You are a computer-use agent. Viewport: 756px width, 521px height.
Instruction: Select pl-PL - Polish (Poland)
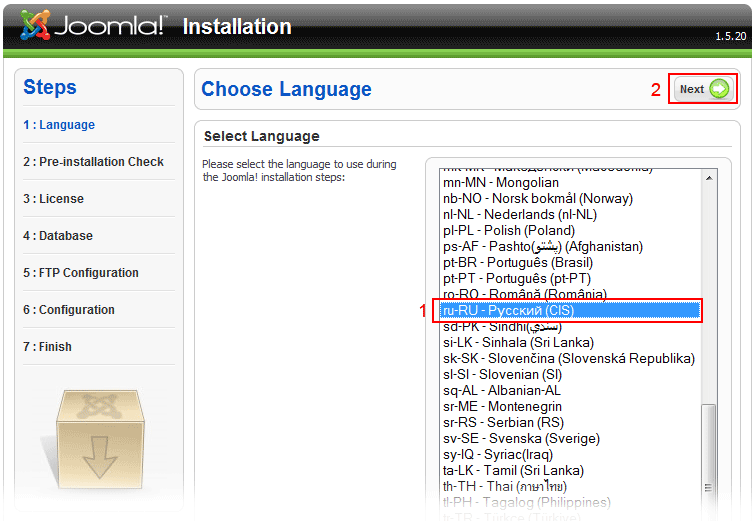pyautogui.click(x=571, y=230)
